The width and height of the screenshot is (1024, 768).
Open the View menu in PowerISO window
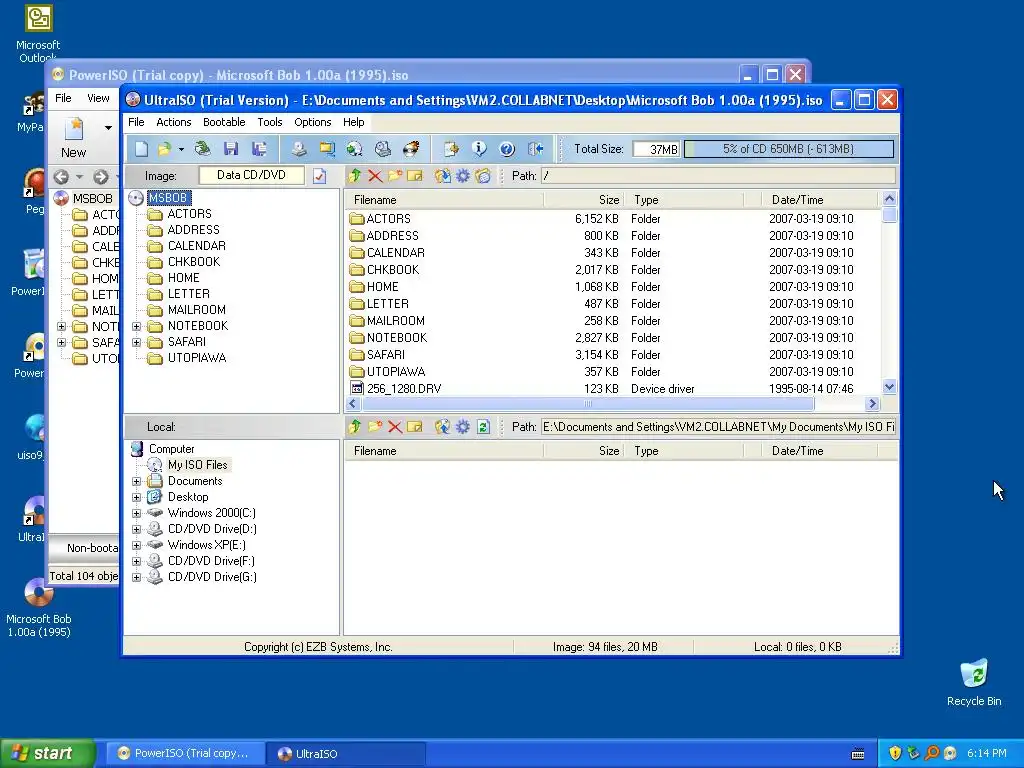point(98,98)
